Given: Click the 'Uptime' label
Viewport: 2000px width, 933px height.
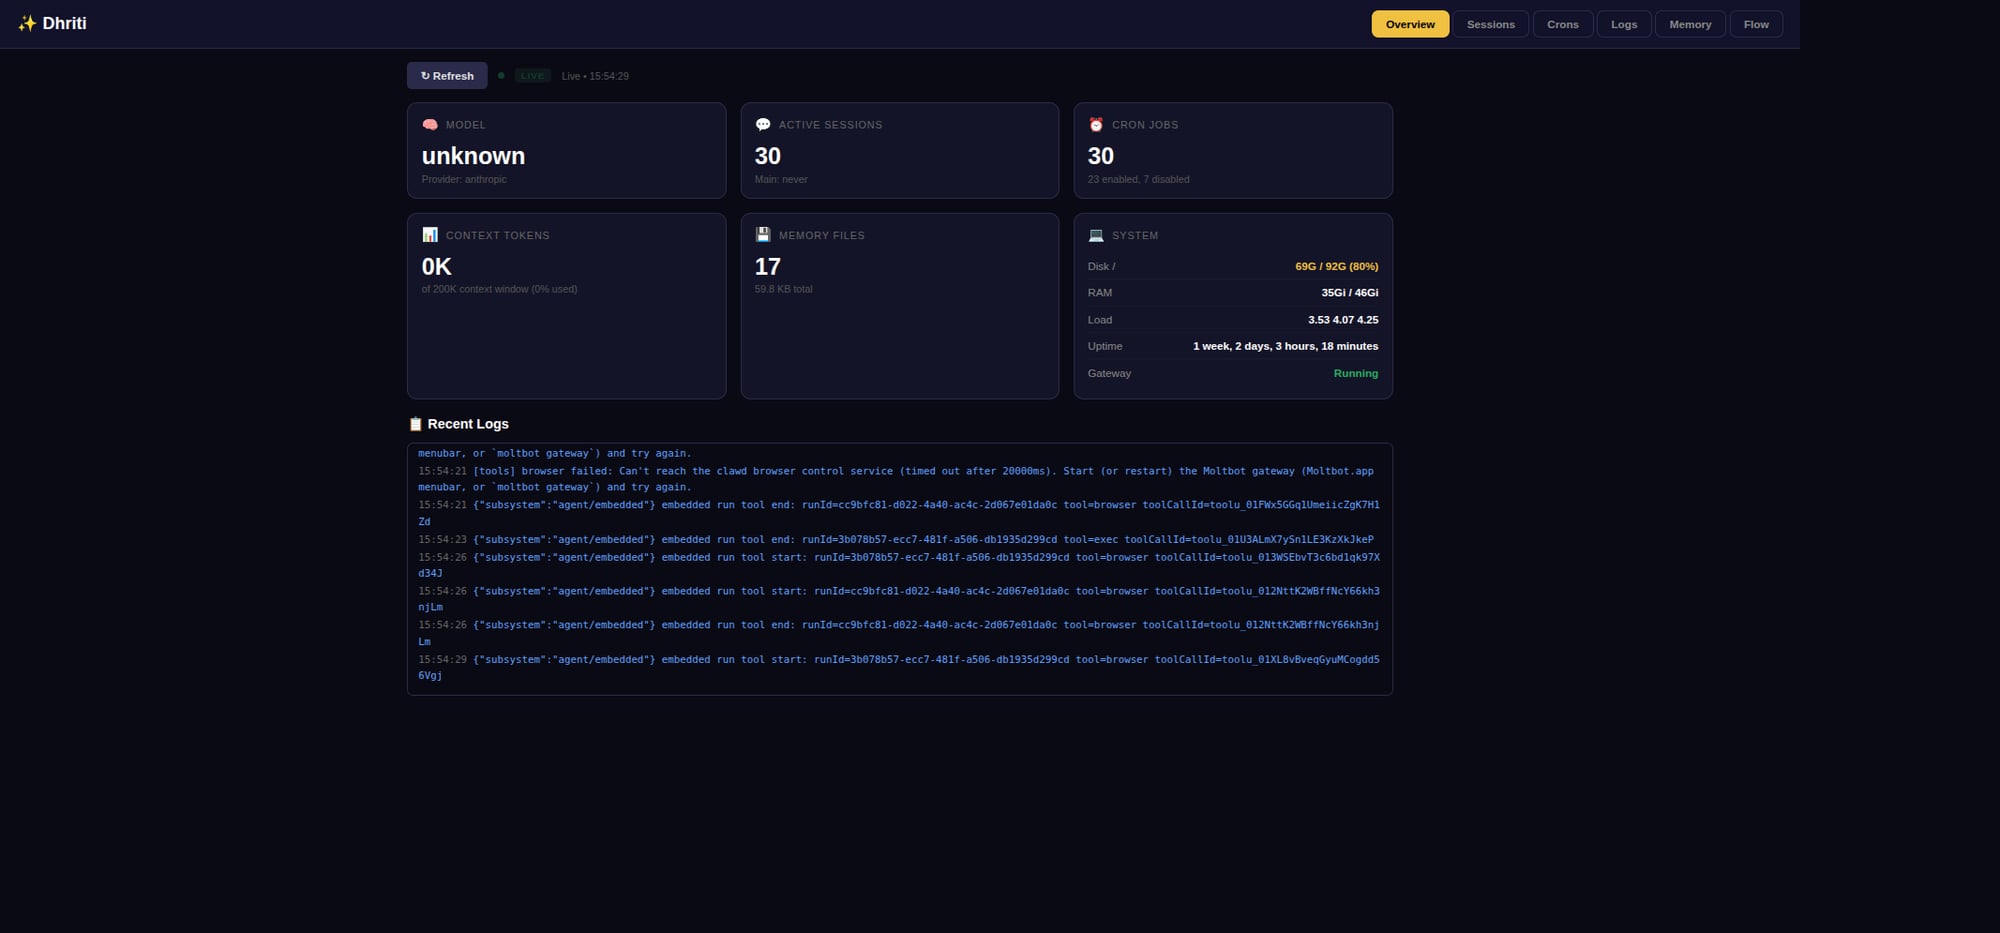Looking at the screenshot, I should coord(1104,346).
